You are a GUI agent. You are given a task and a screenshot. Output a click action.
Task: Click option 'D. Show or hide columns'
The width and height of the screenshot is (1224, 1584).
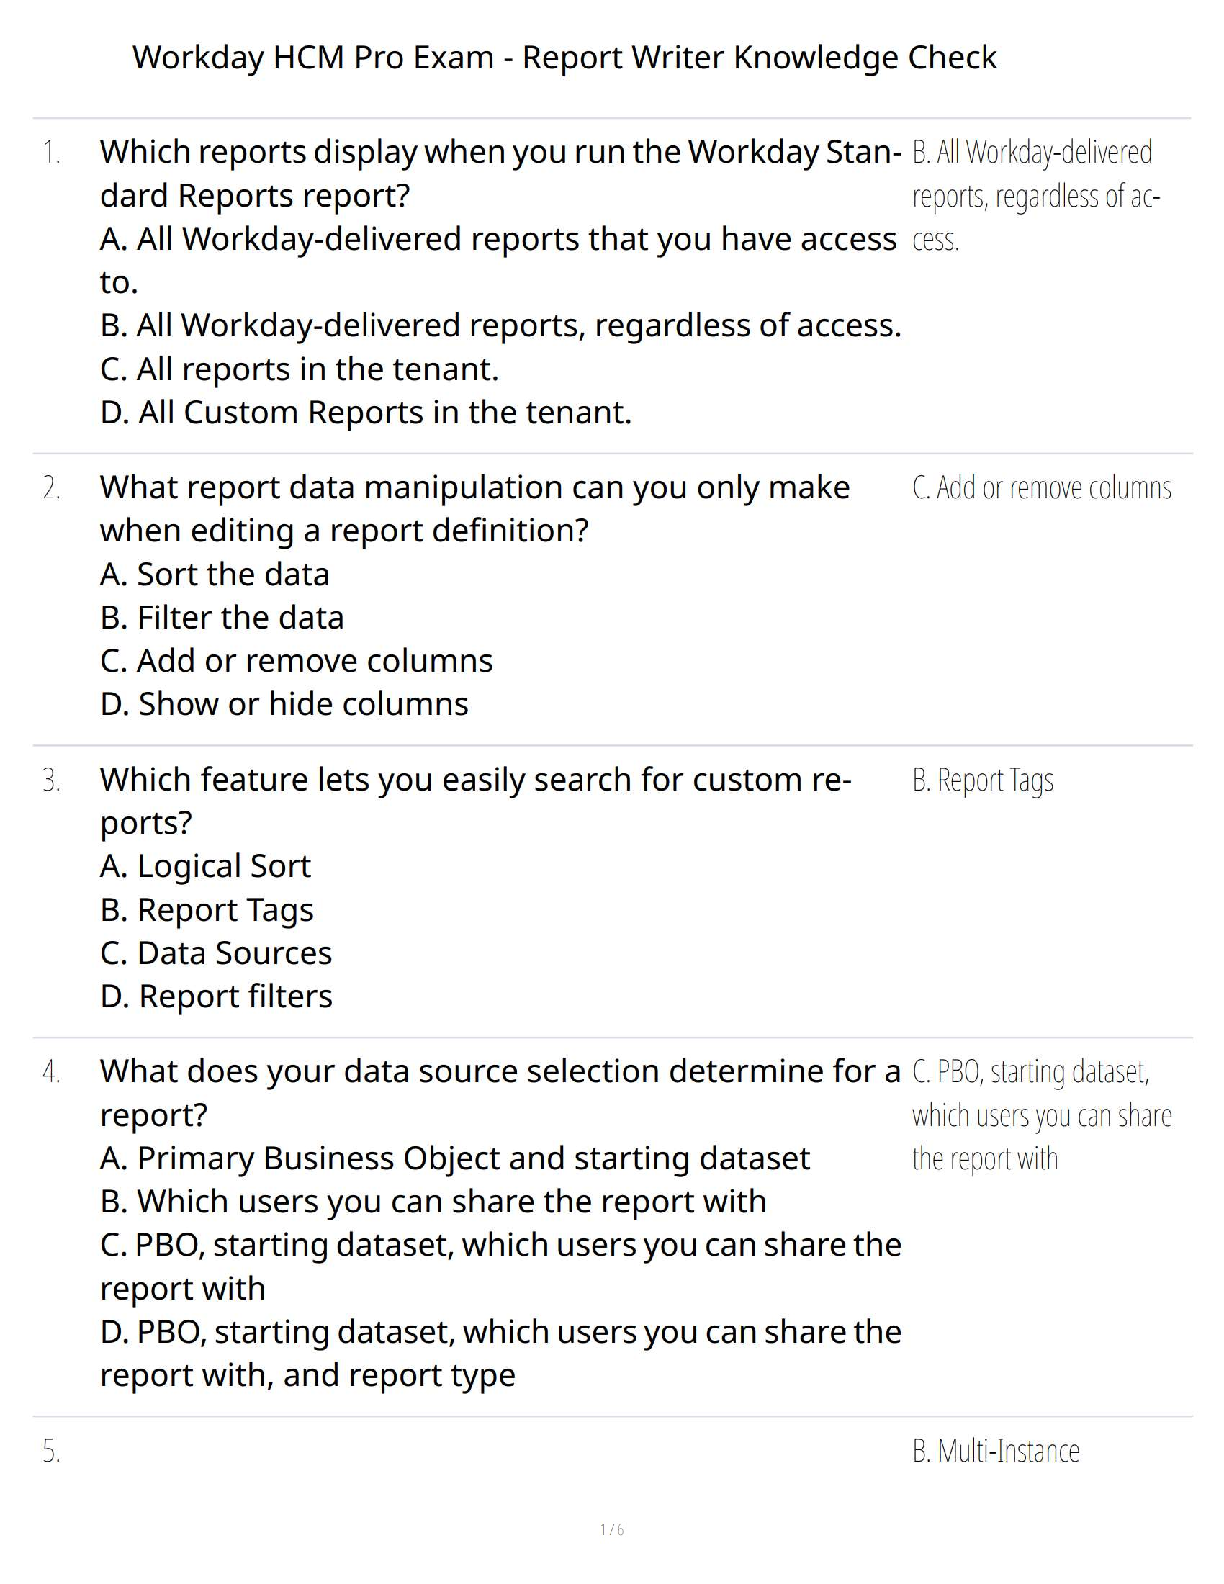click(x=284, y=704)
